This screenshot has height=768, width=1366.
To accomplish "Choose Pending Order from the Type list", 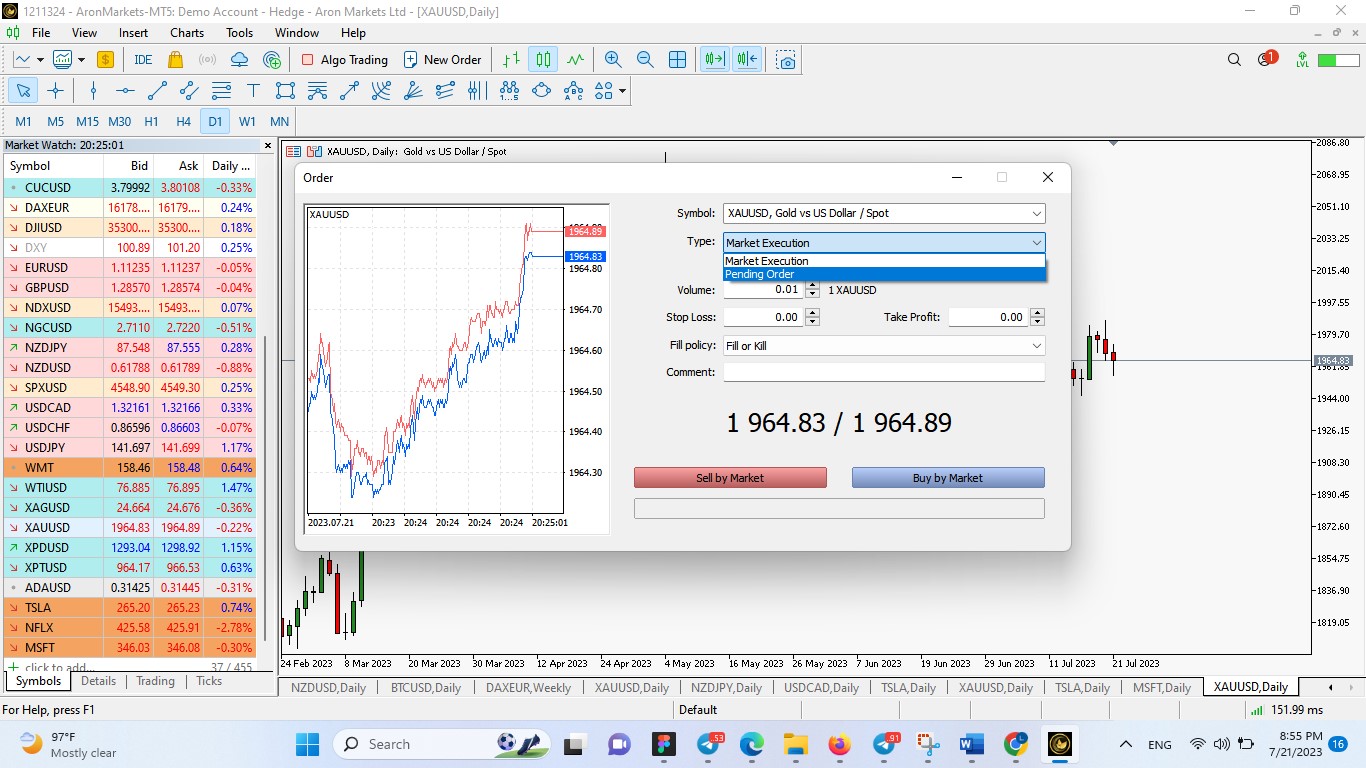I will click(x=884, y=274).
